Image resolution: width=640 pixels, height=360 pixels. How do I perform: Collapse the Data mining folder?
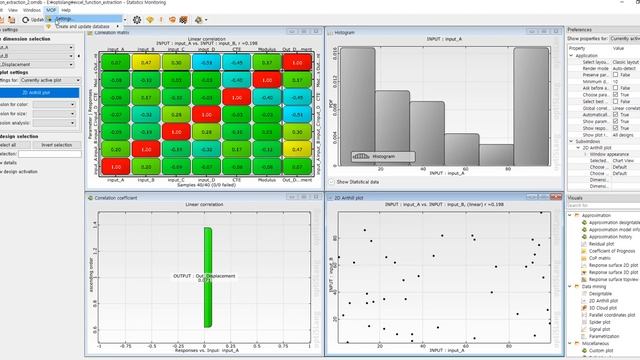pos(571,287)
